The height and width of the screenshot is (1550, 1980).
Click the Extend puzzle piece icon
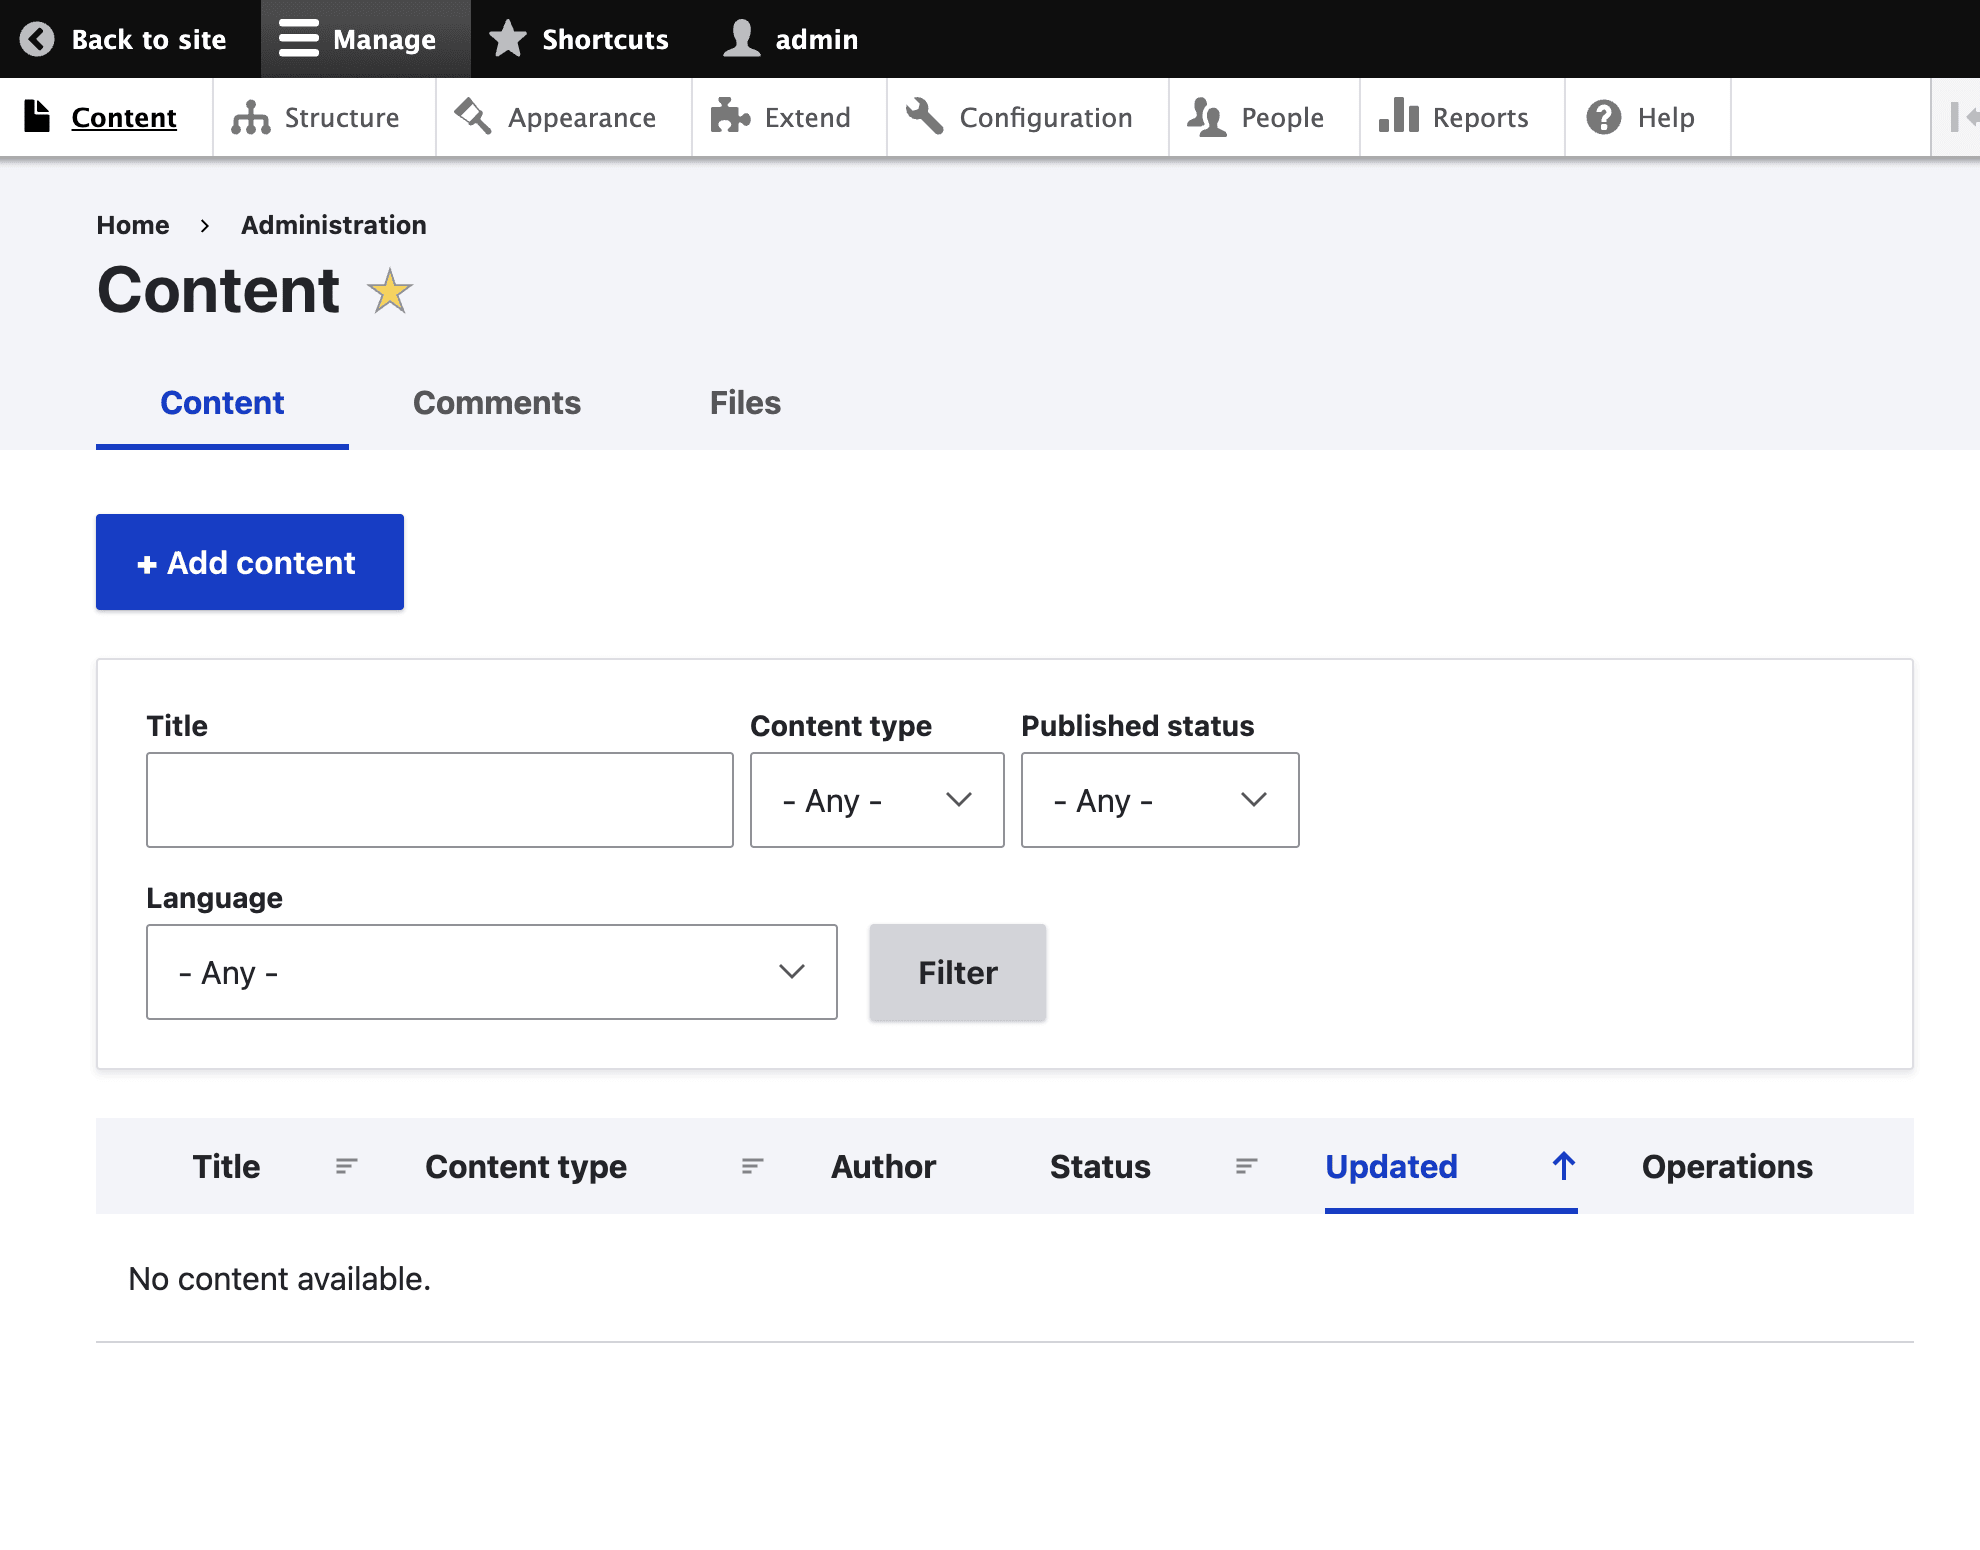pos(730,117)
